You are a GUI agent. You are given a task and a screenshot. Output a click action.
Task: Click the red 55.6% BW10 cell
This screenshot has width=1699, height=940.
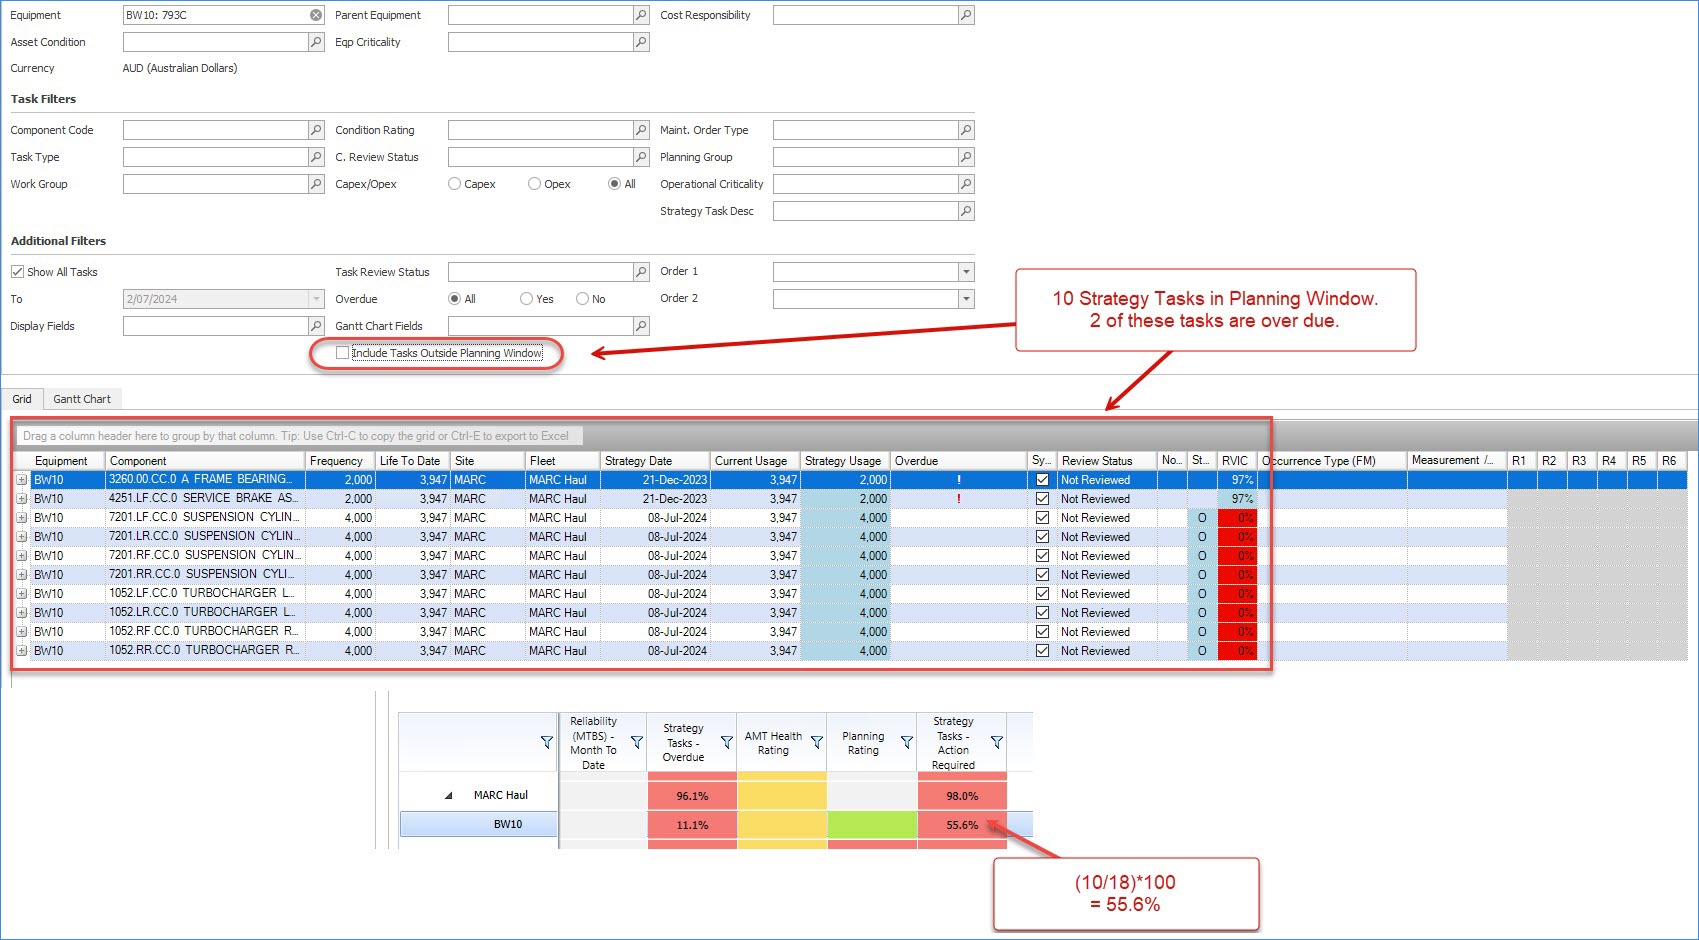click(962, 825)
